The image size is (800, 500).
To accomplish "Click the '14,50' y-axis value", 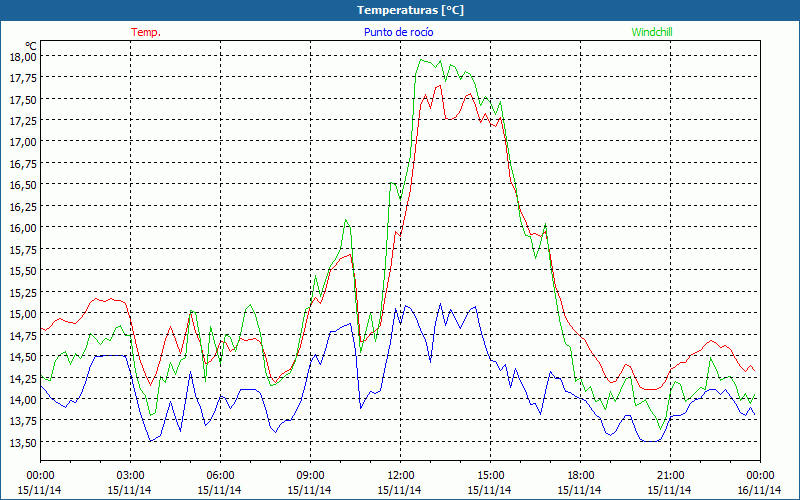I will pyautogui.click(x=23, y=357).
